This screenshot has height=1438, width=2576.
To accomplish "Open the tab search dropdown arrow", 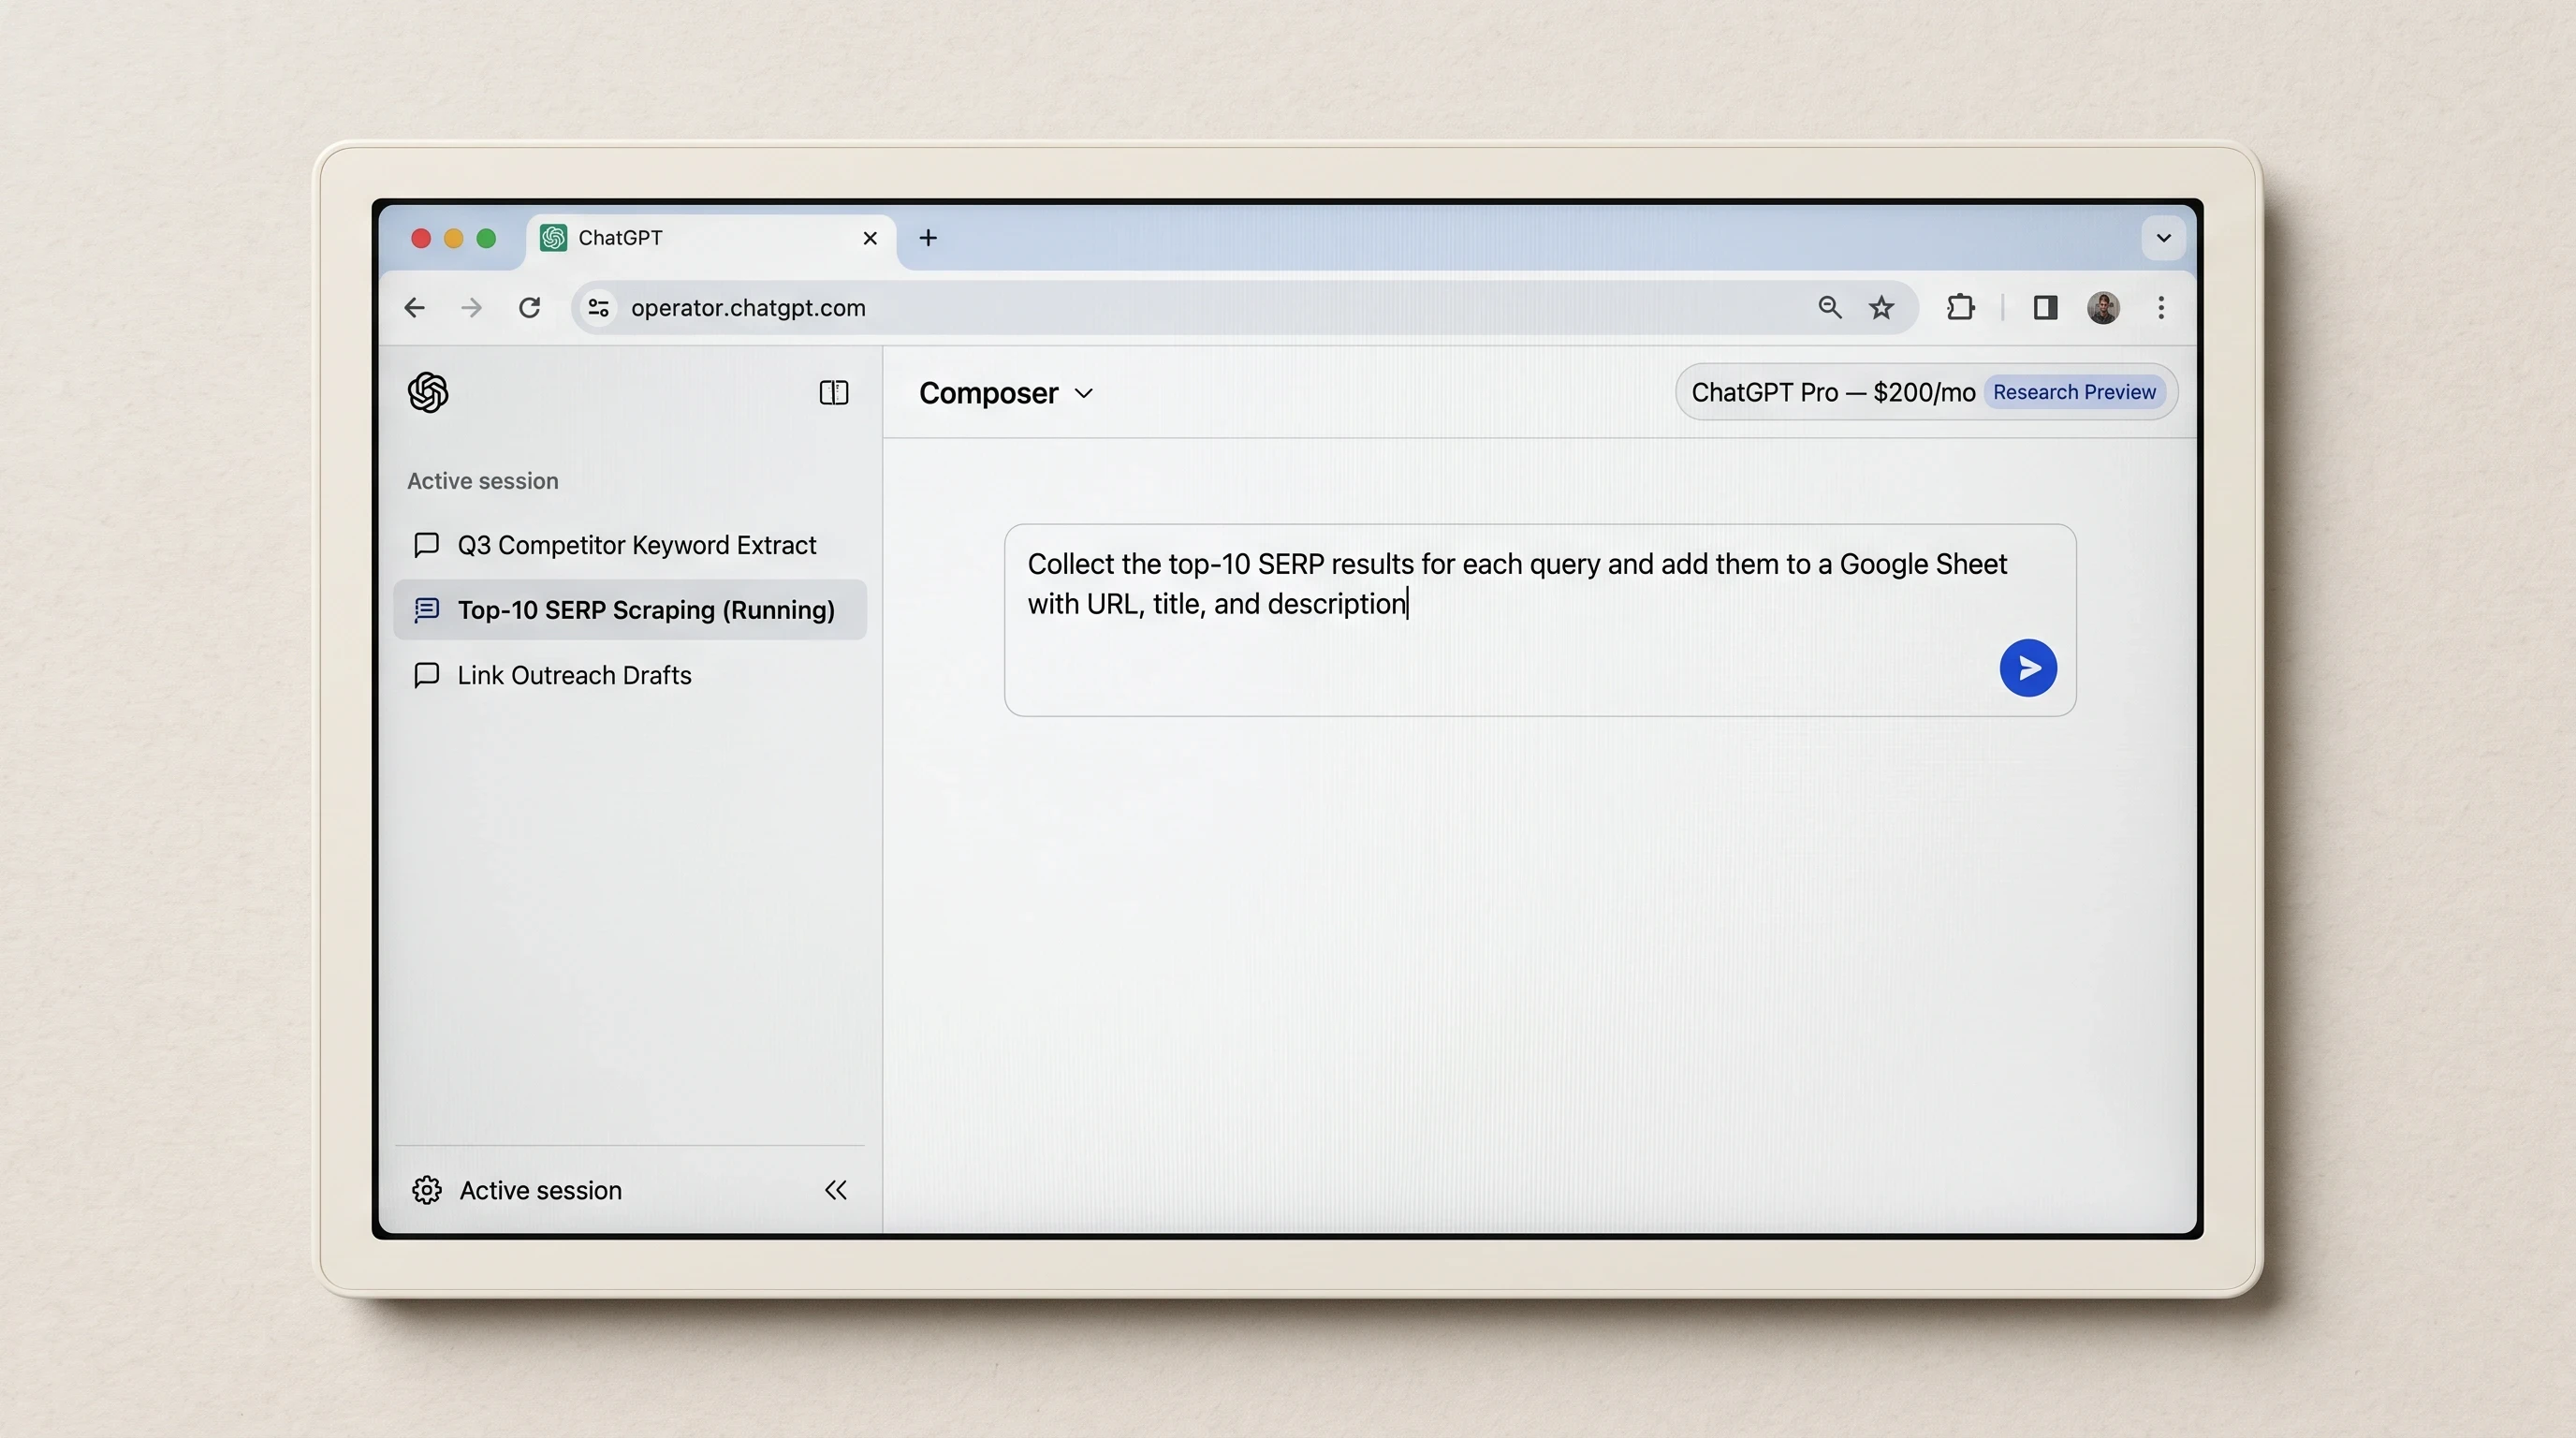I will [x=2164, y=238].
